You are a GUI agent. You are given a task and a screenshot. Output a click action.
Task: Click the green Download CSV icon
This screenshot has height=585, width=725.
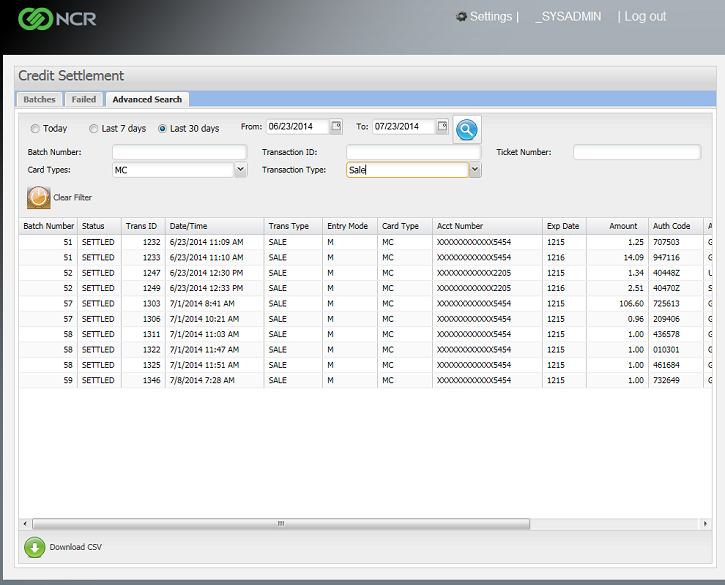[x=35, y=547]
